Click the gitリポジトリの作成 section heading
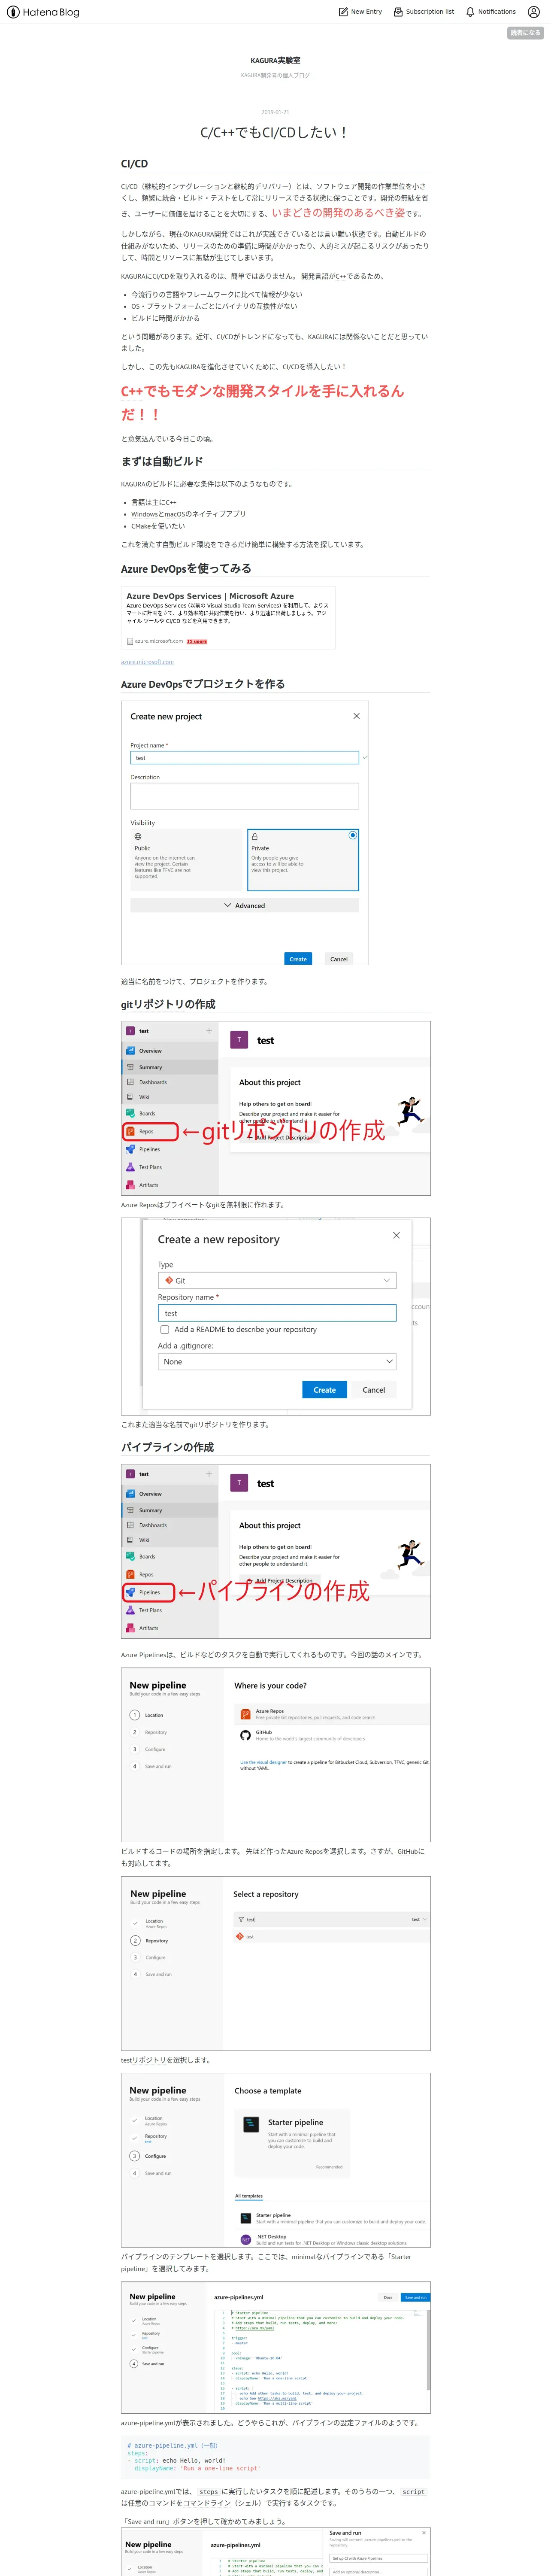This screenshot has width=551, height=2576. [168, 1004]
